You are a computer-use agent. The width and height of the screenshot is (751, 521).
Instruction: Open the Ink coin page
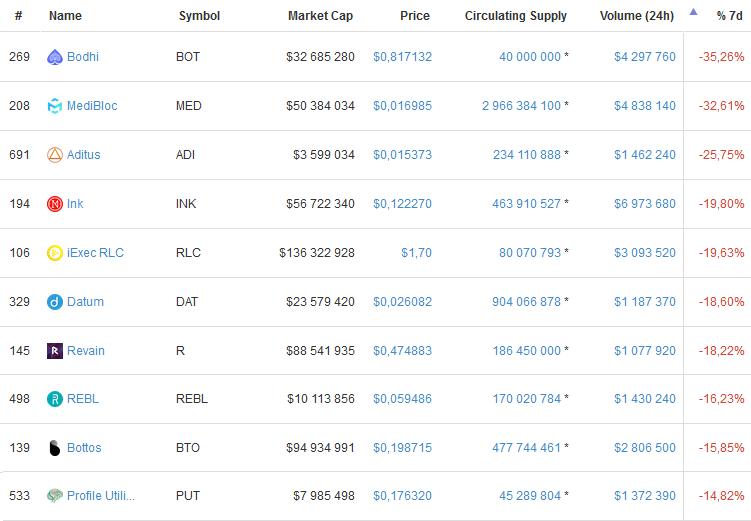click(75, 204)
